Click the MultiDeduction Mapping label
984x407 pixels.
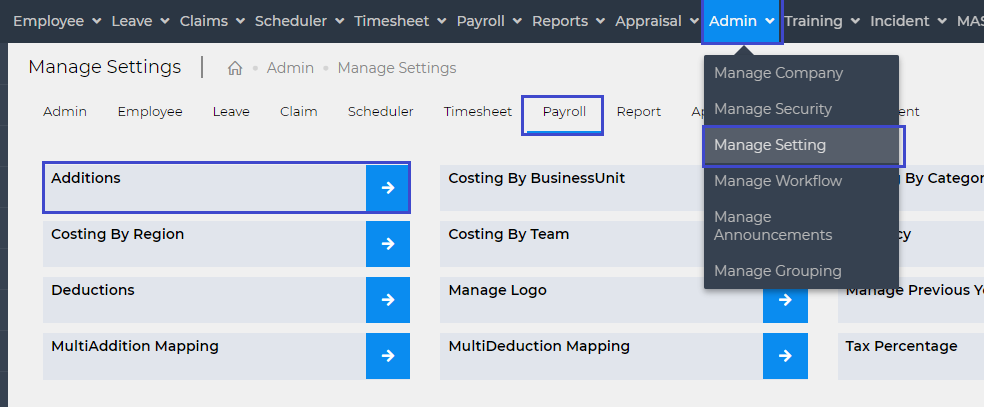pos(539,346)
